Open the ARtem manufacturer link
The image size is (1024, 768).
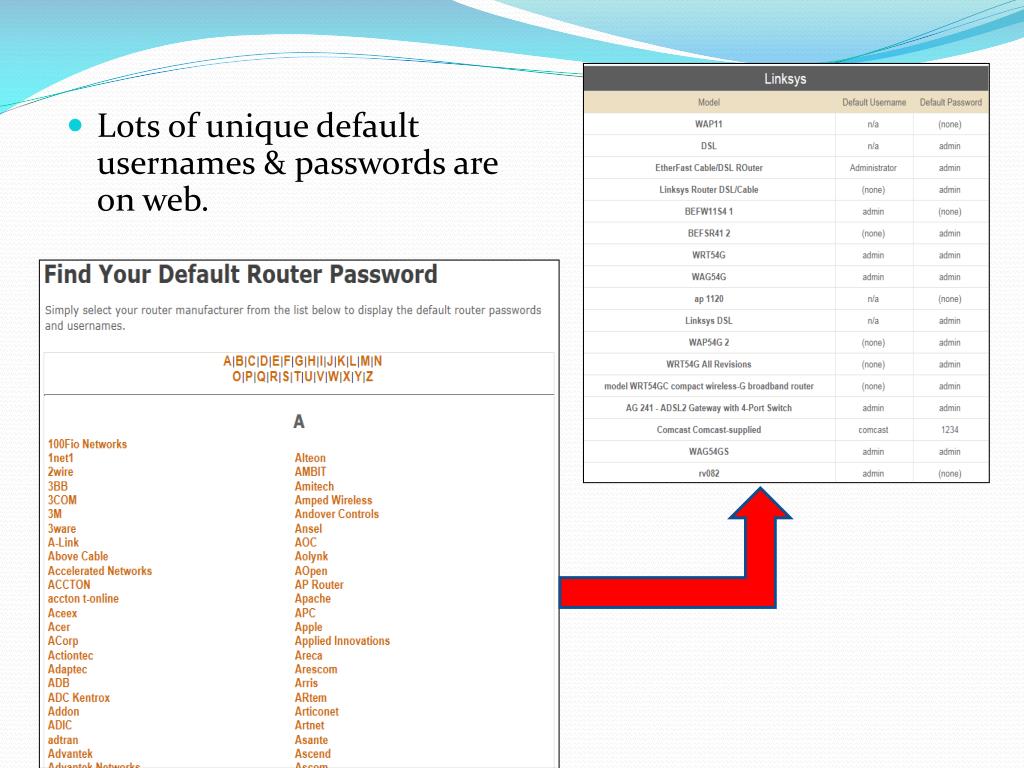[x=311, y=698]
